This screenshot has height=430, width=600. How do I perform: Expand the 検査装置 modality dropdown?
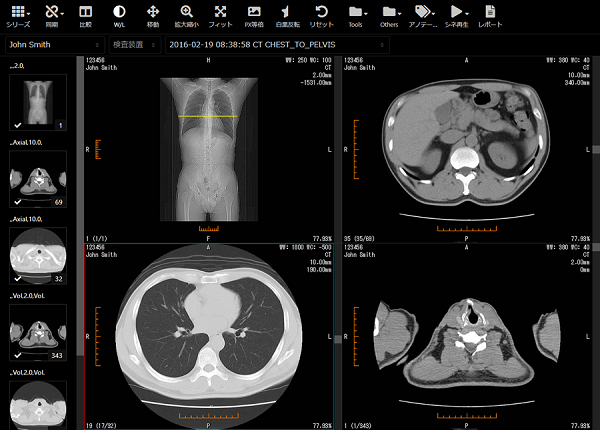click(x=134, y=45)
